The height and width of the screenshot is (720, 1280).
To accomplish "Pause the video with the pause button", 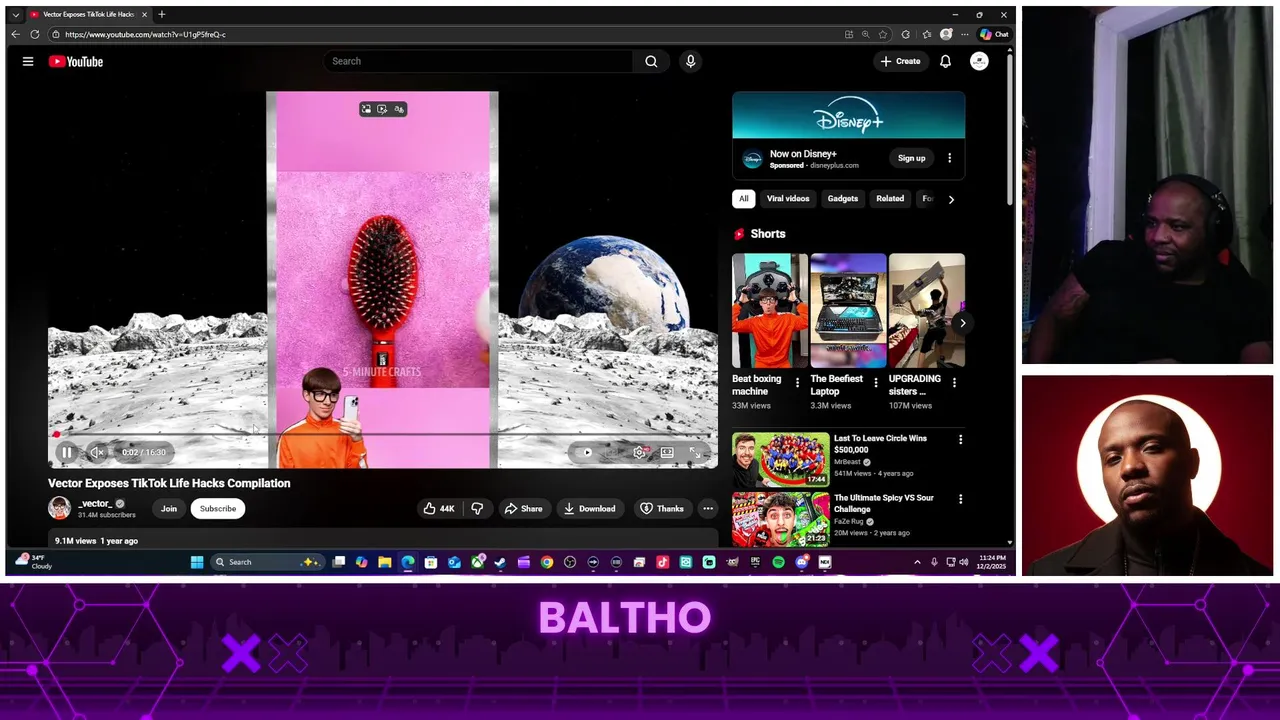I will [x=67, y=452].
